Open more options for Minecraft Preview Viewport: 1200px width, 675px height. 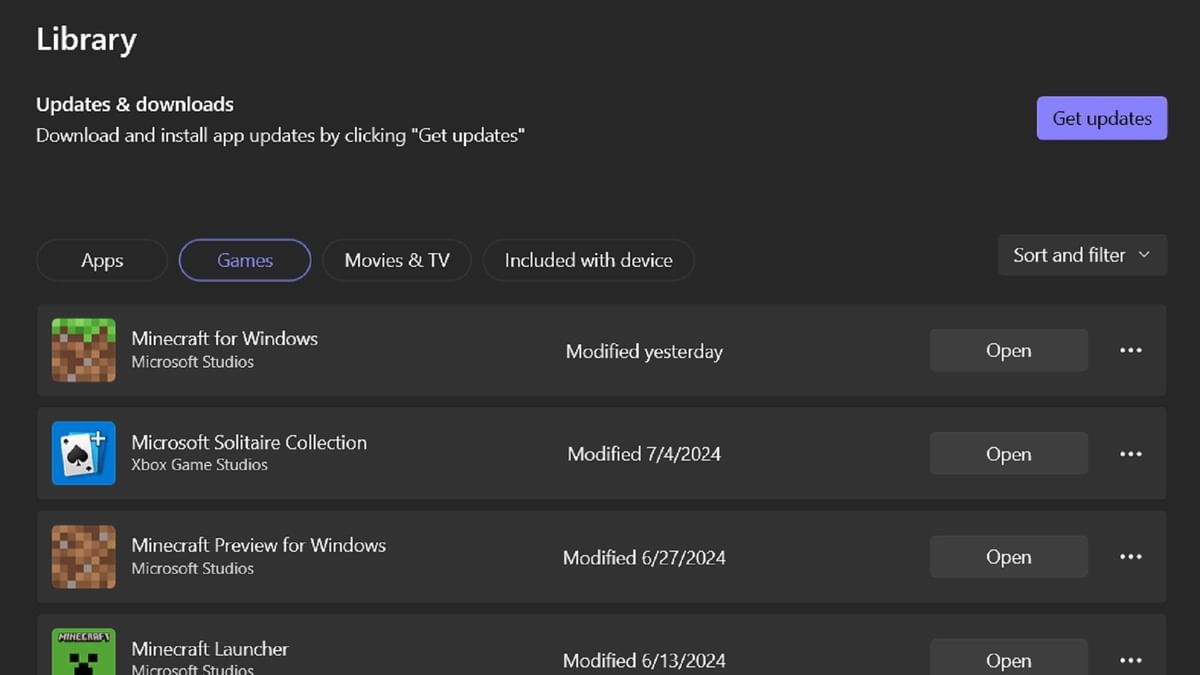[x=1131, y=556]
